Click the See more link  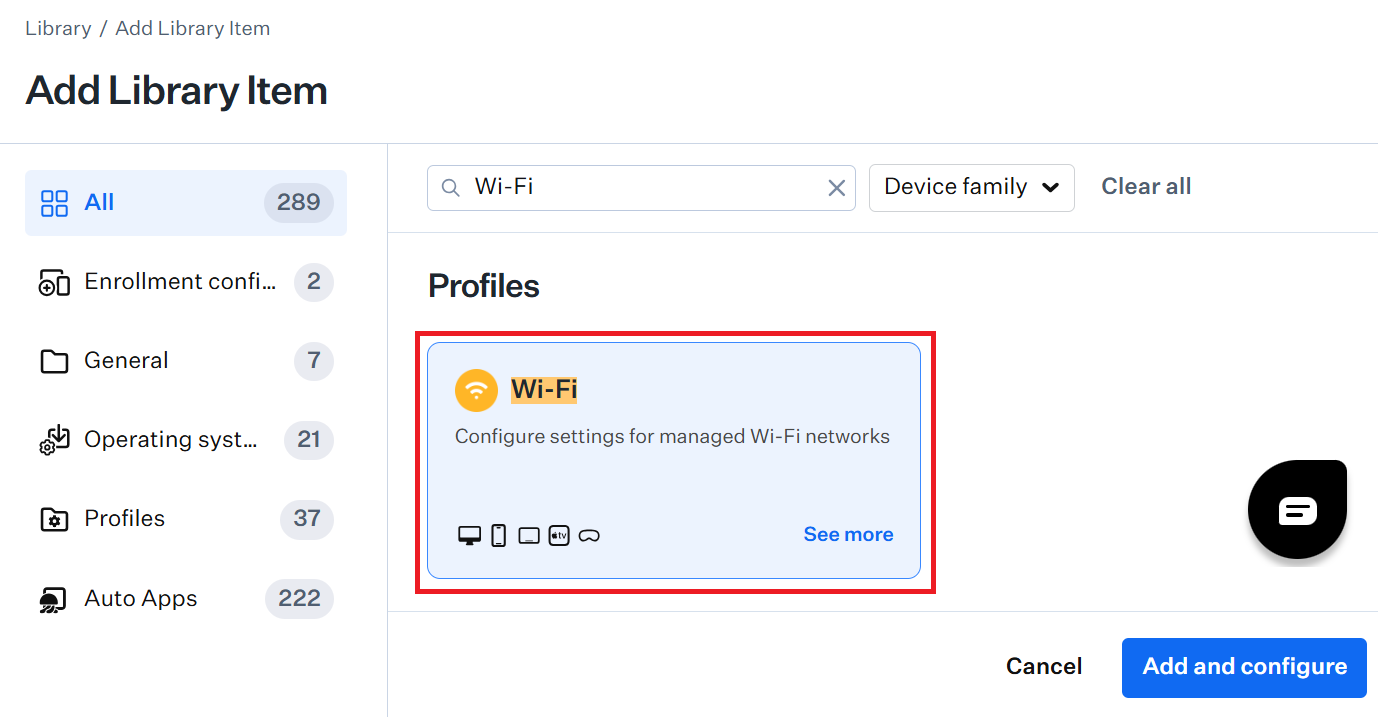pos(848,535)
